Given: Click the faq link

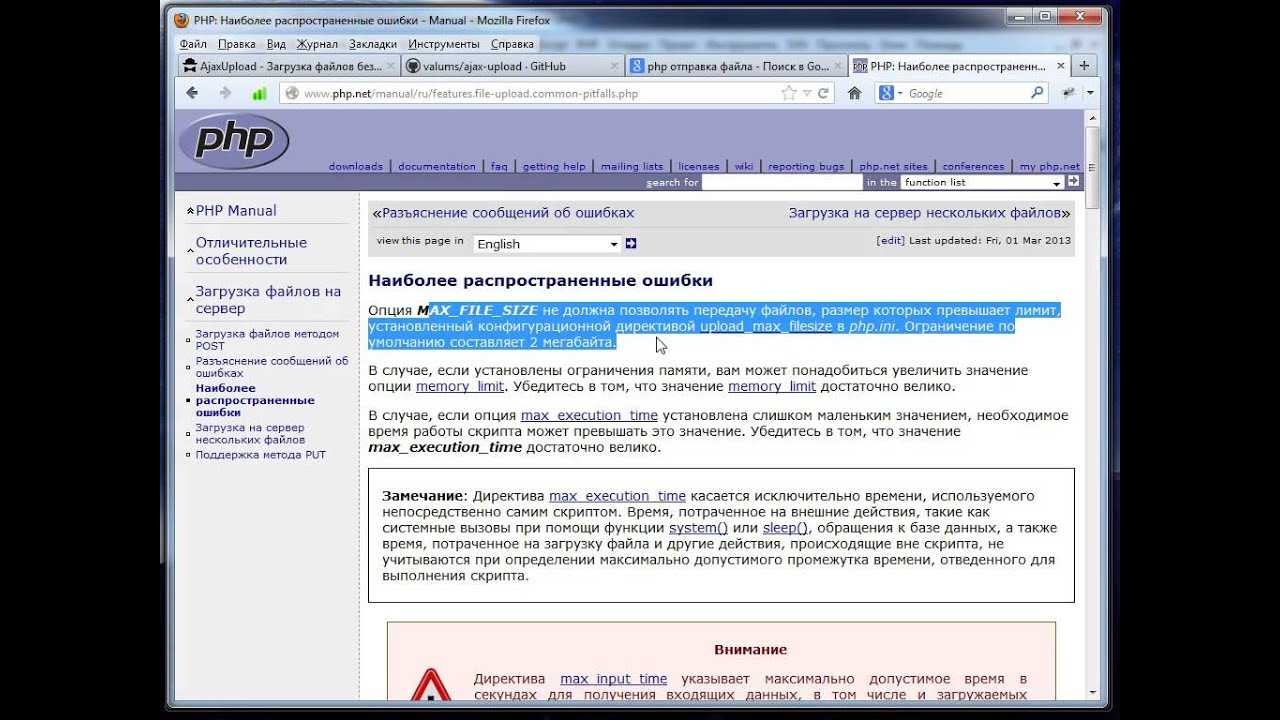Looking at the screenshot, I should 499,166.
